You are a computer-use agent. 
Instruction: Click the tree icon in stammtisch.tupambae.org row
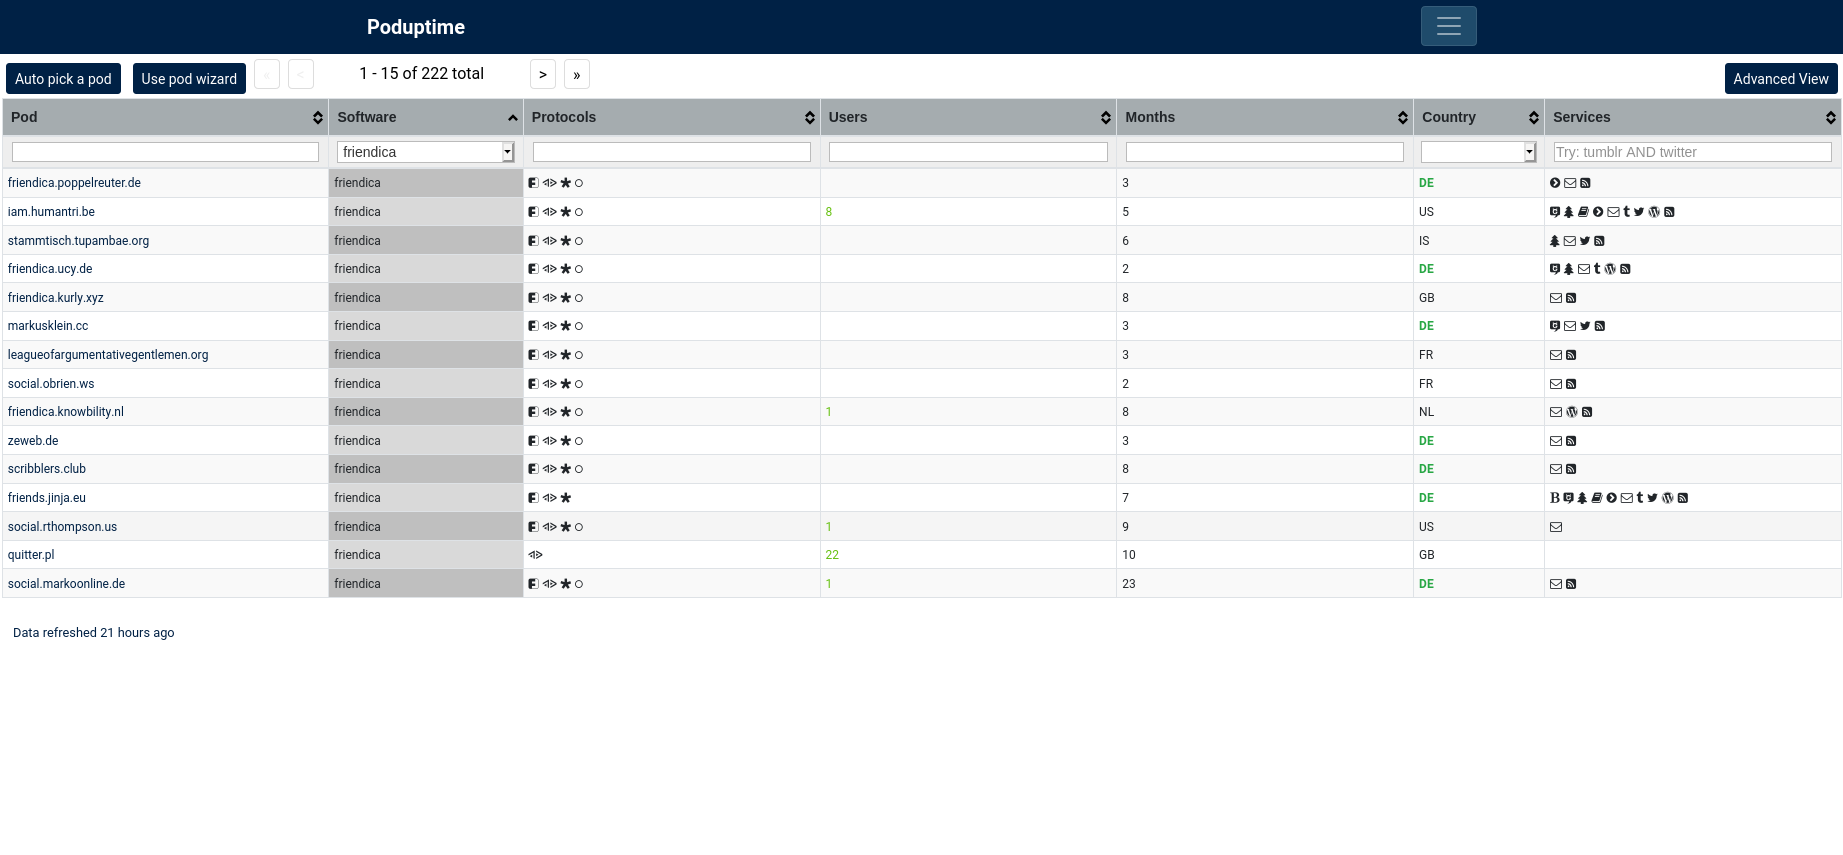(1554, 241)
